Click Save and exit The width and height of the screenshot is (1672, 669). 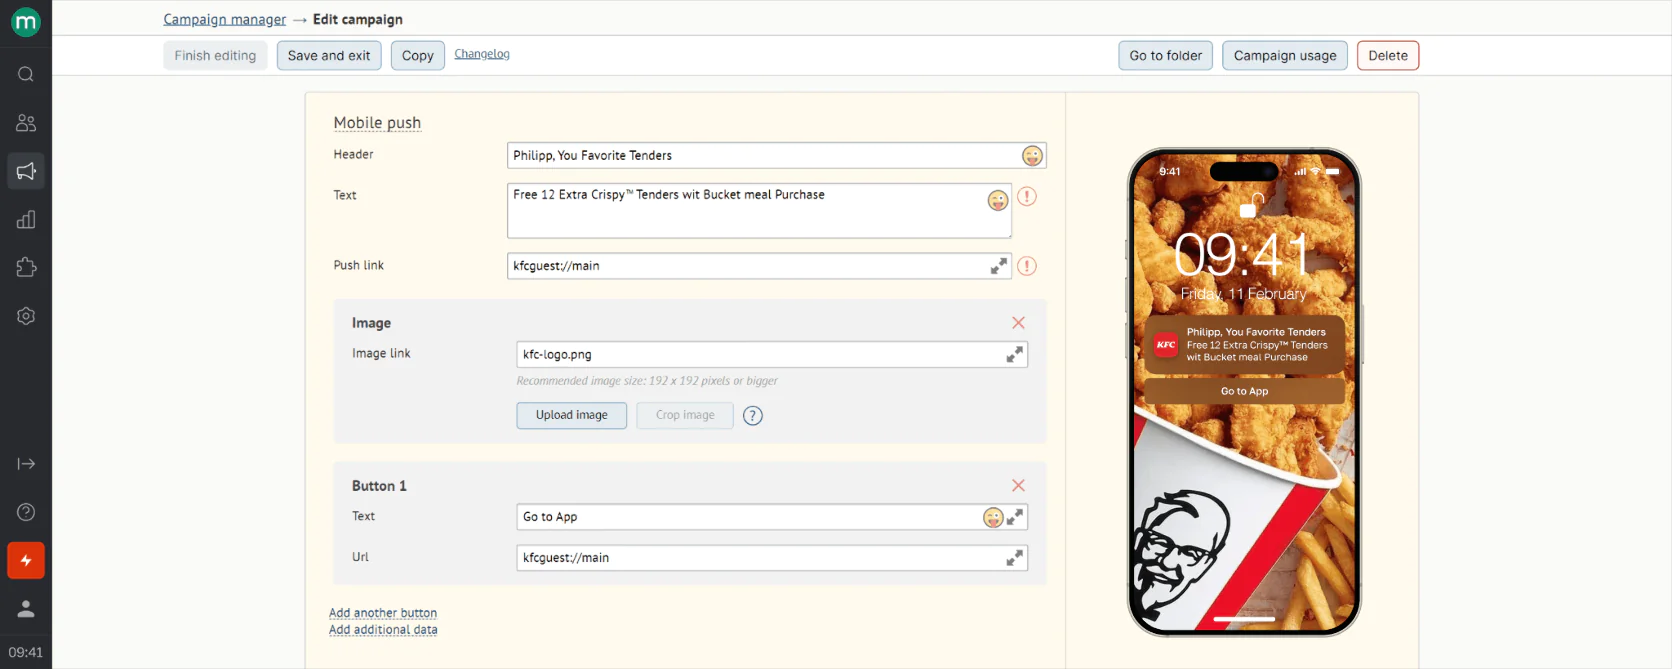(x=329, y=56)
